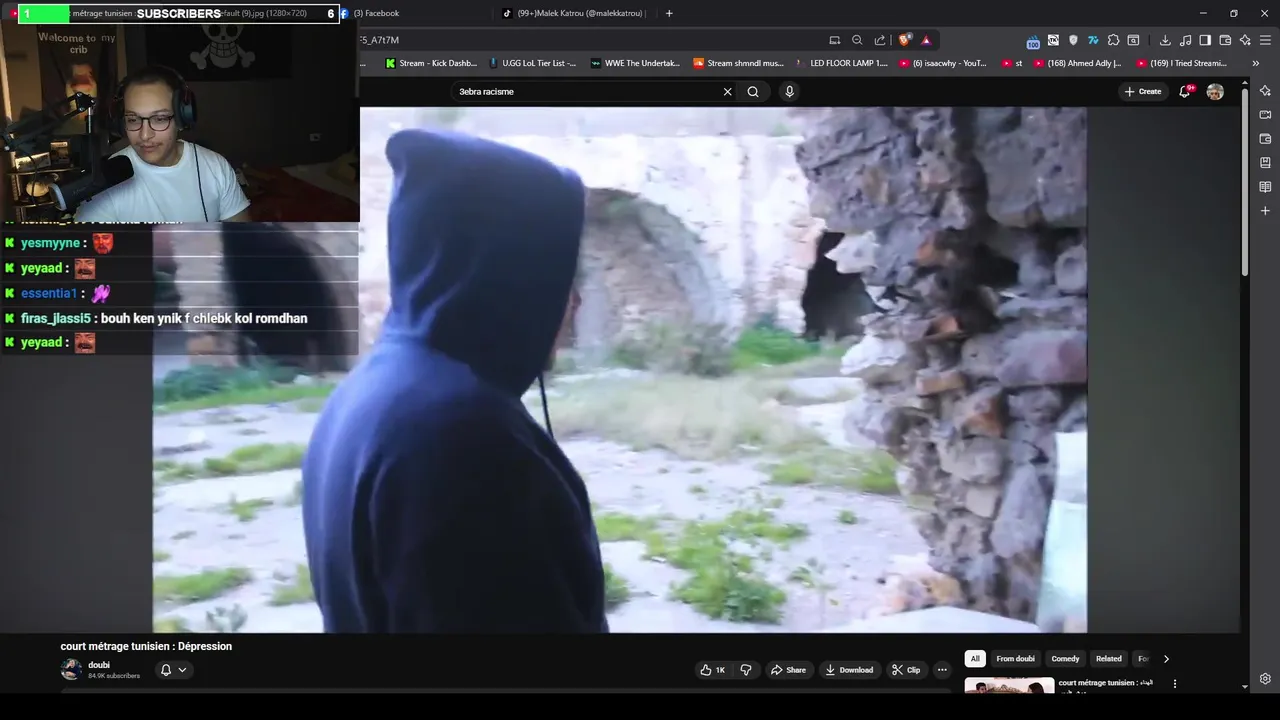The height and width of the screenshot is (720, 1280).
Task: Toggle the browser sidebar panel icon
Action: click(x=1205, y=40)
